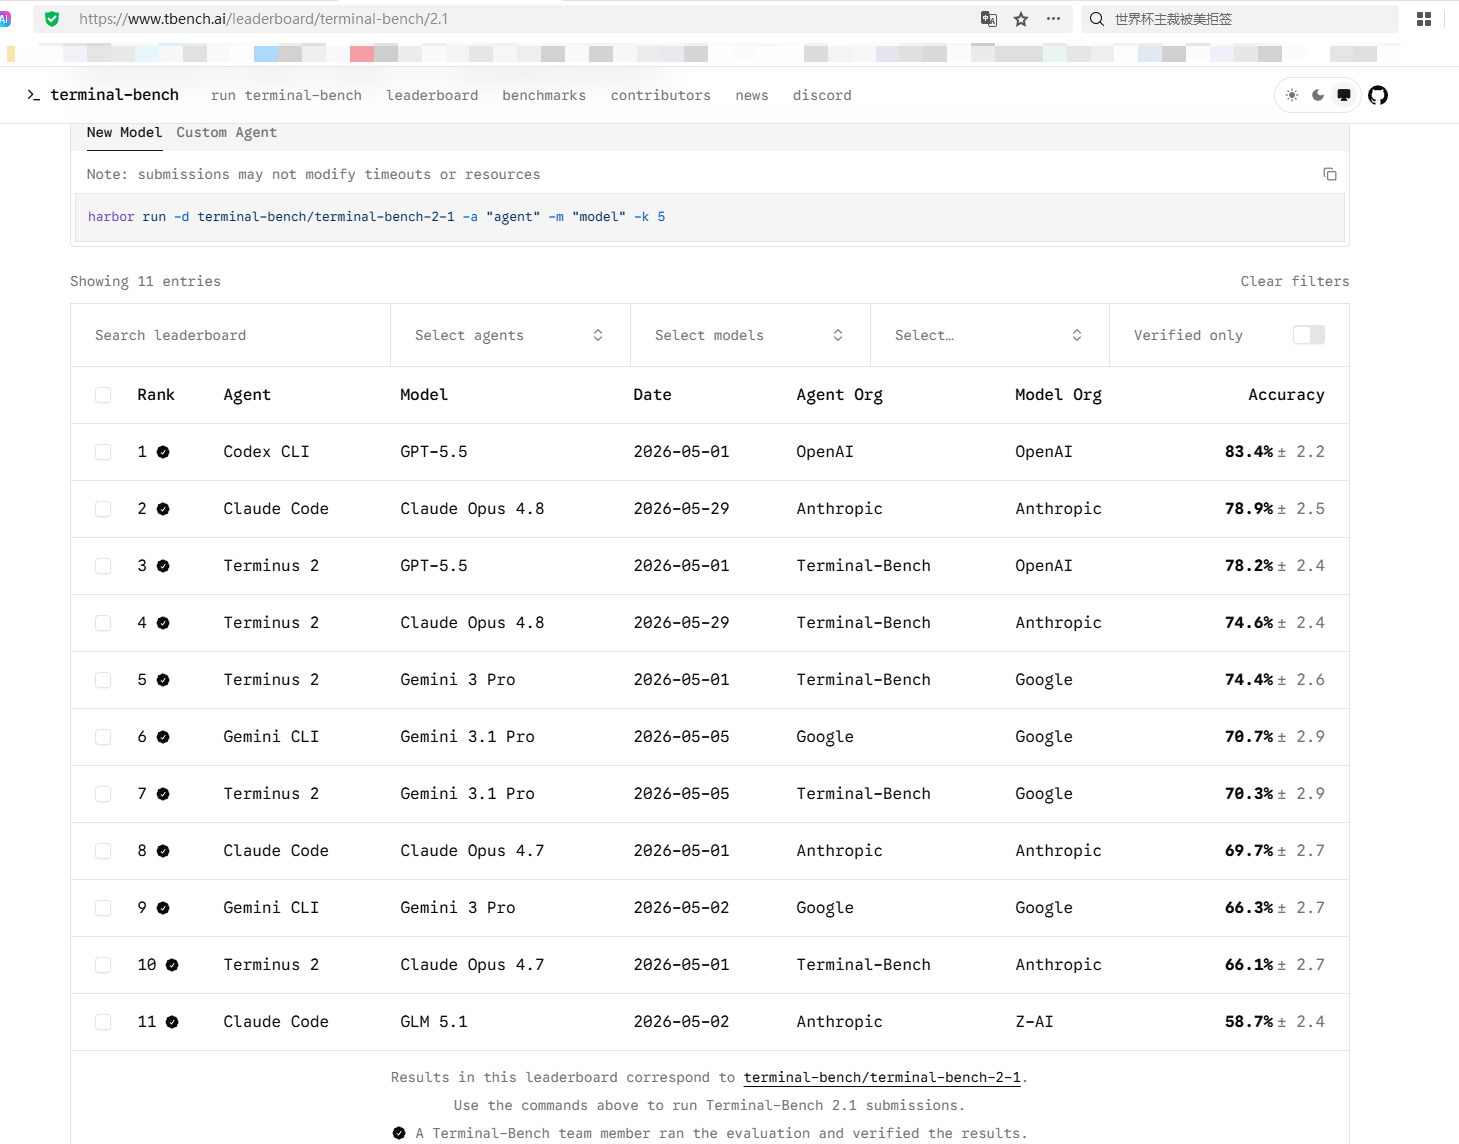Open the contributors page

661,96
